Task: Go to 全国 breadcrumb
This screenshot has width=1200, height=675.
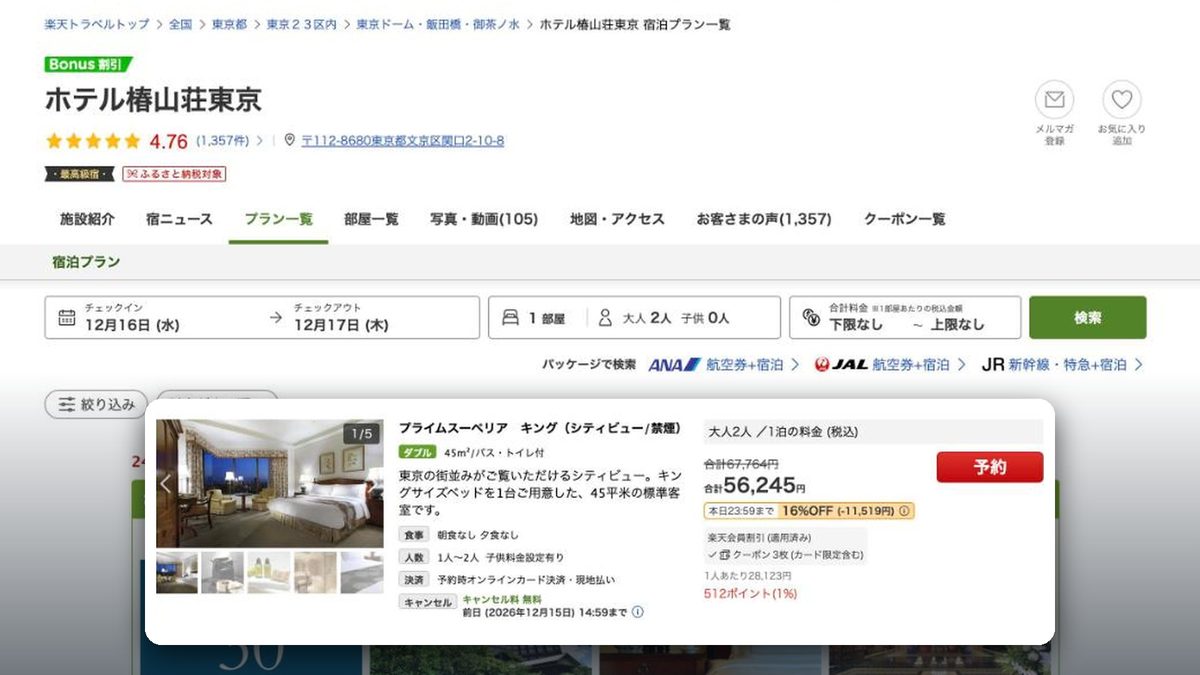Action: point(180,24)
